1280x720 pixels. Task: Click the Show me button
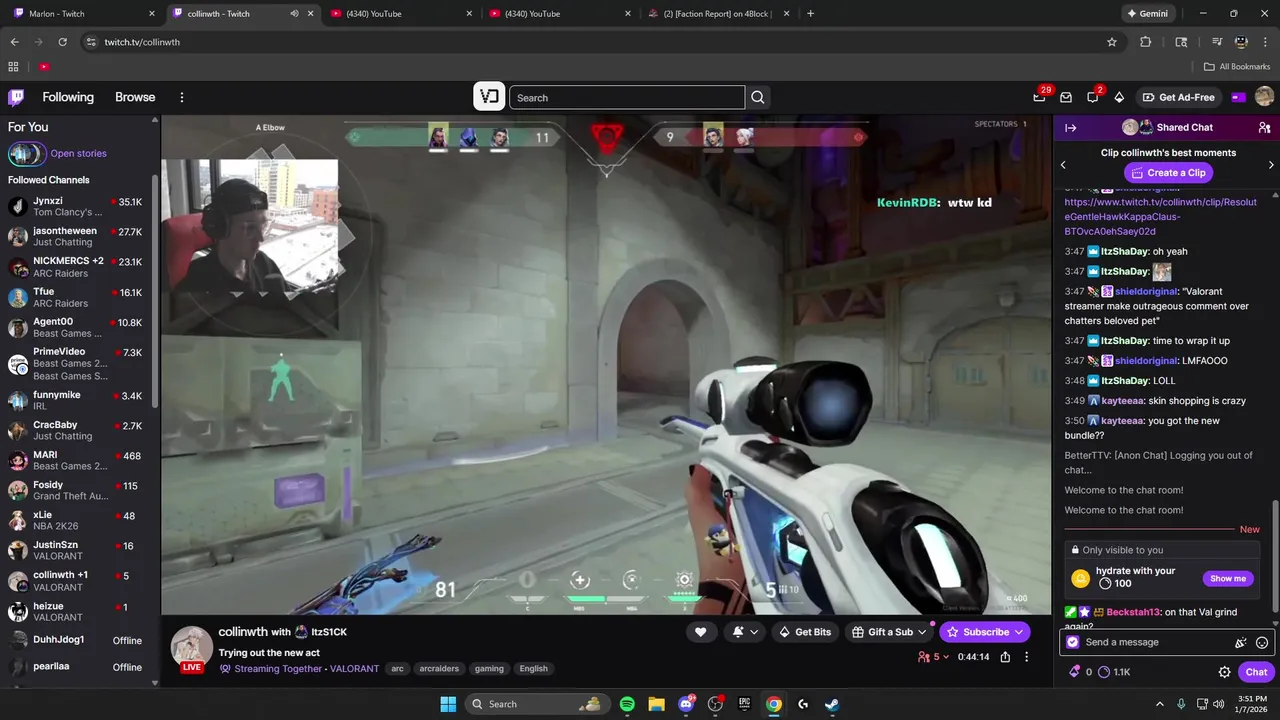click(x=1228, y=578)
